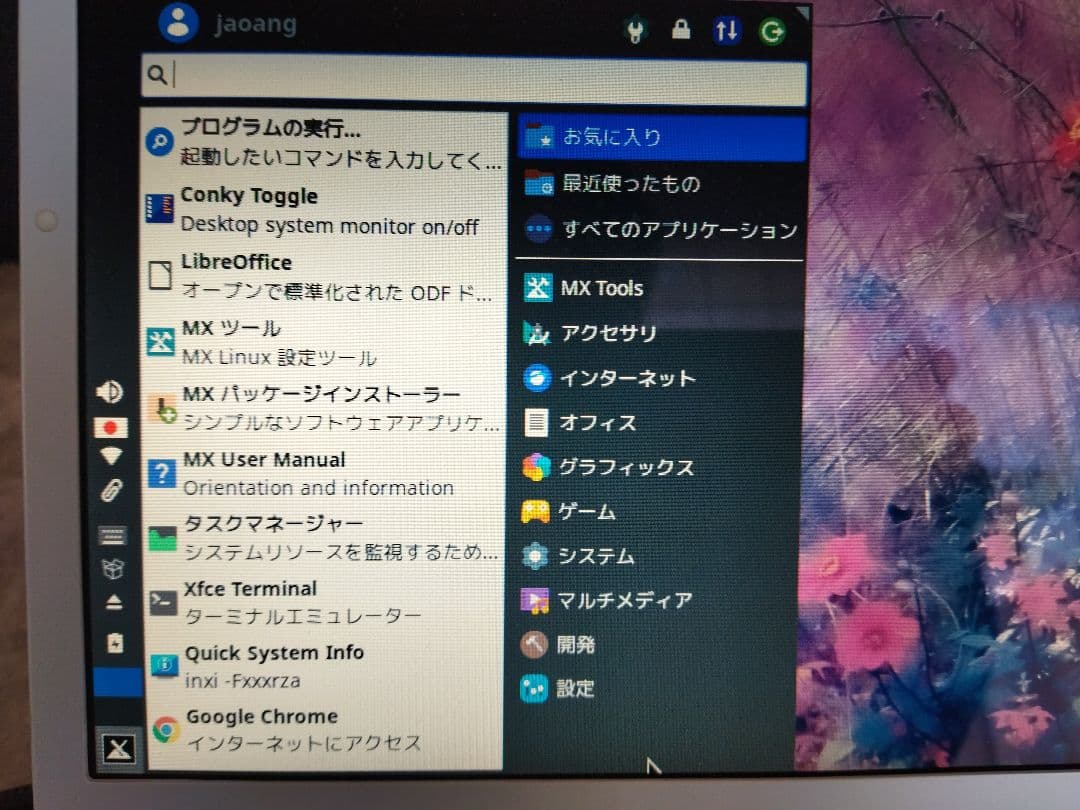Viewport: 1080px width, 810px height.
Task: Activate the lock screen button
Action: point(680,31)
